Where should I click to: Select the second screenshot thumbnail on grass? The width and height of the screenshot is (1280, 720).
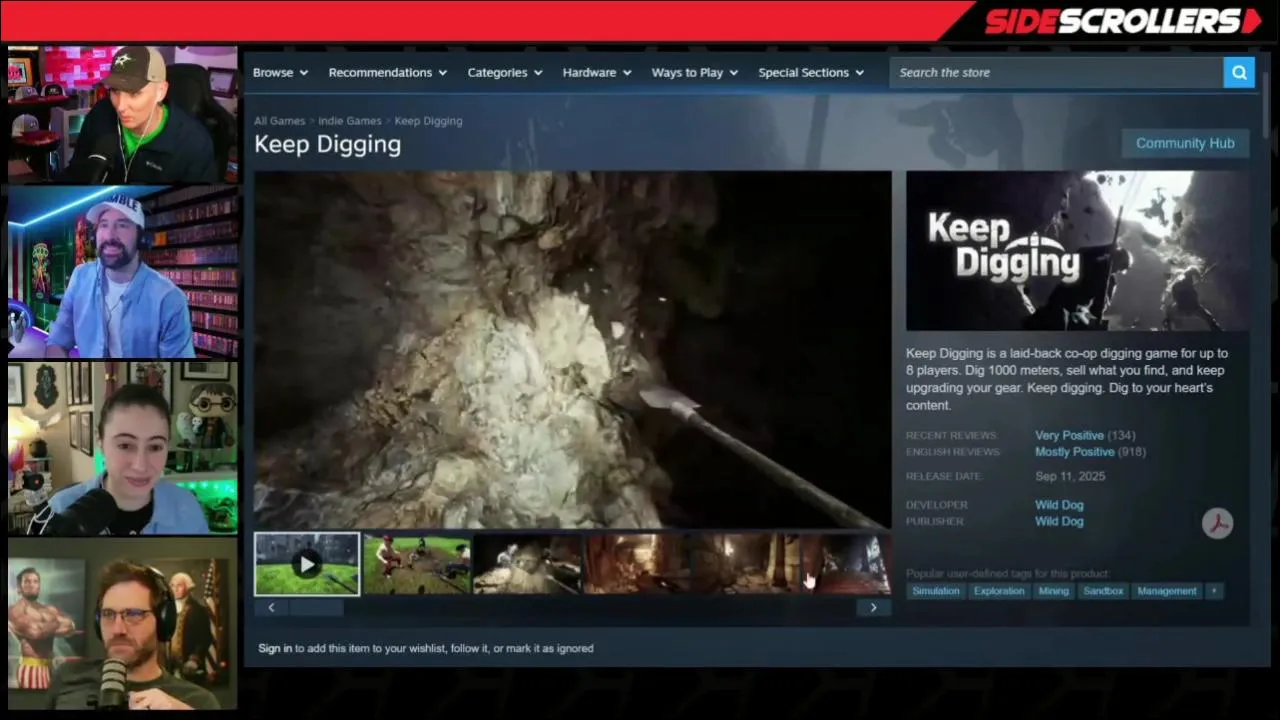(417, 564)
